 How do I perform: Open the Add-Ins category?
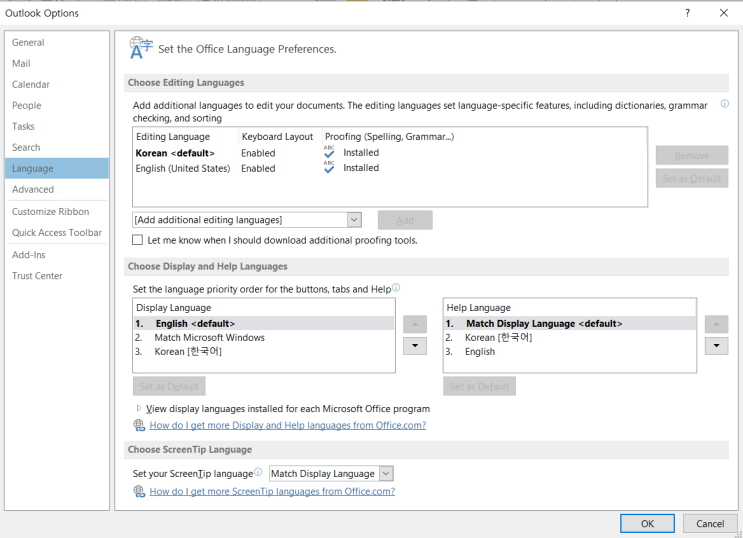click(x=57, y=255)
